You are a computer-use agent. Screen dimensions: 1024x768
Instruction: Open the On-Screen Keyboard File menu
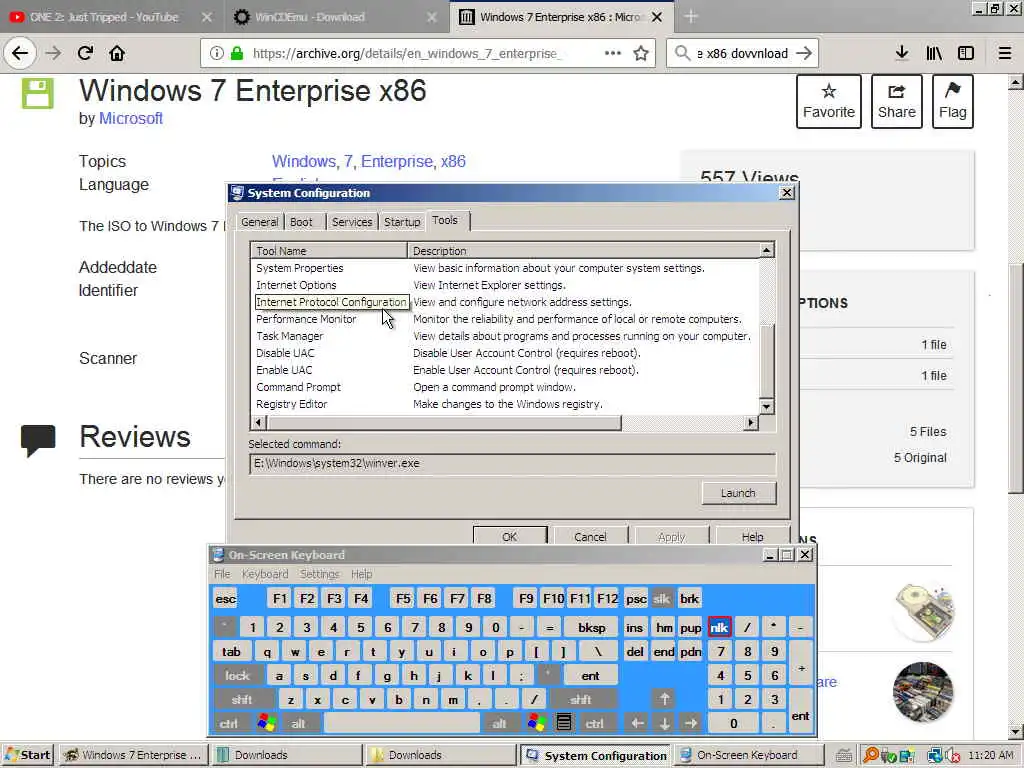(x=222, y=574)
